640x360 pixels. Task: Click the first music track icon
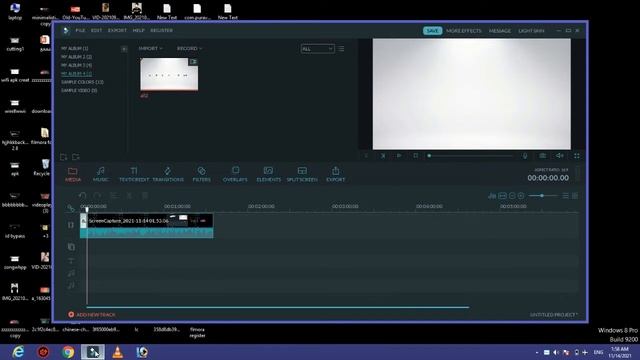(71, 273)
